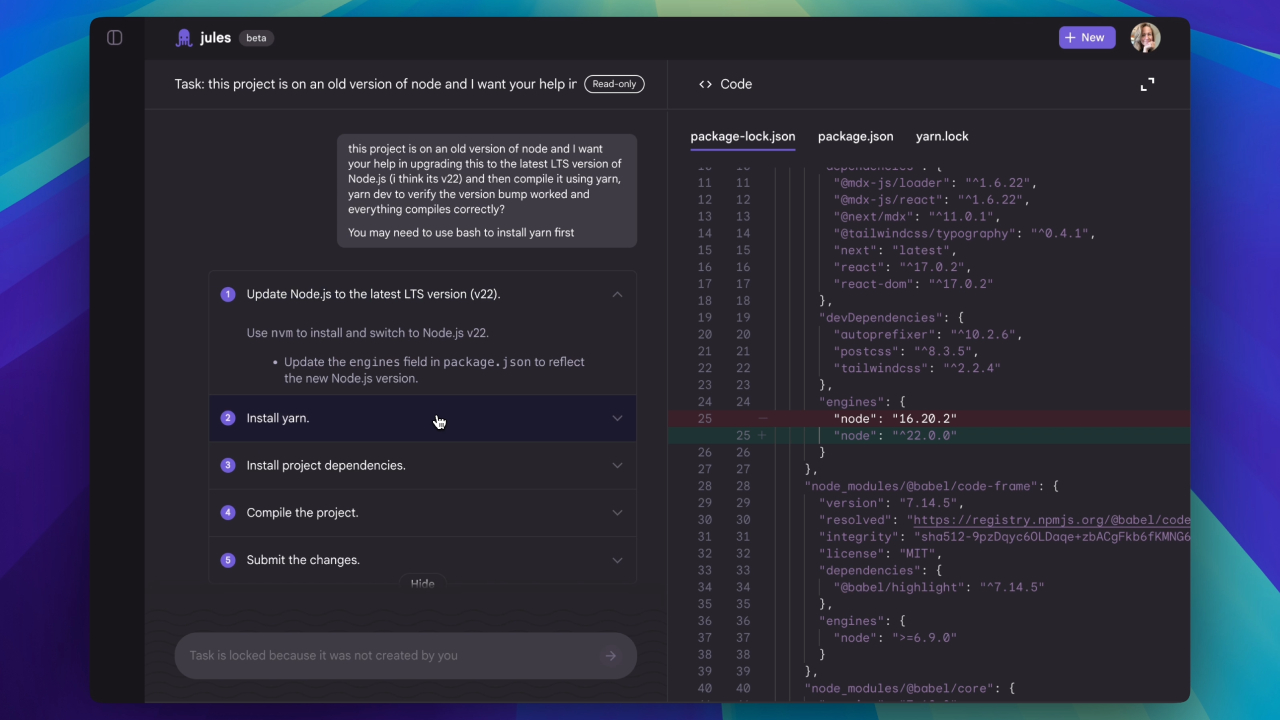This screenshot has width=1280, height=720.
Task: Click the "devDependencies" code line
Action: click(x=891, y=317)
